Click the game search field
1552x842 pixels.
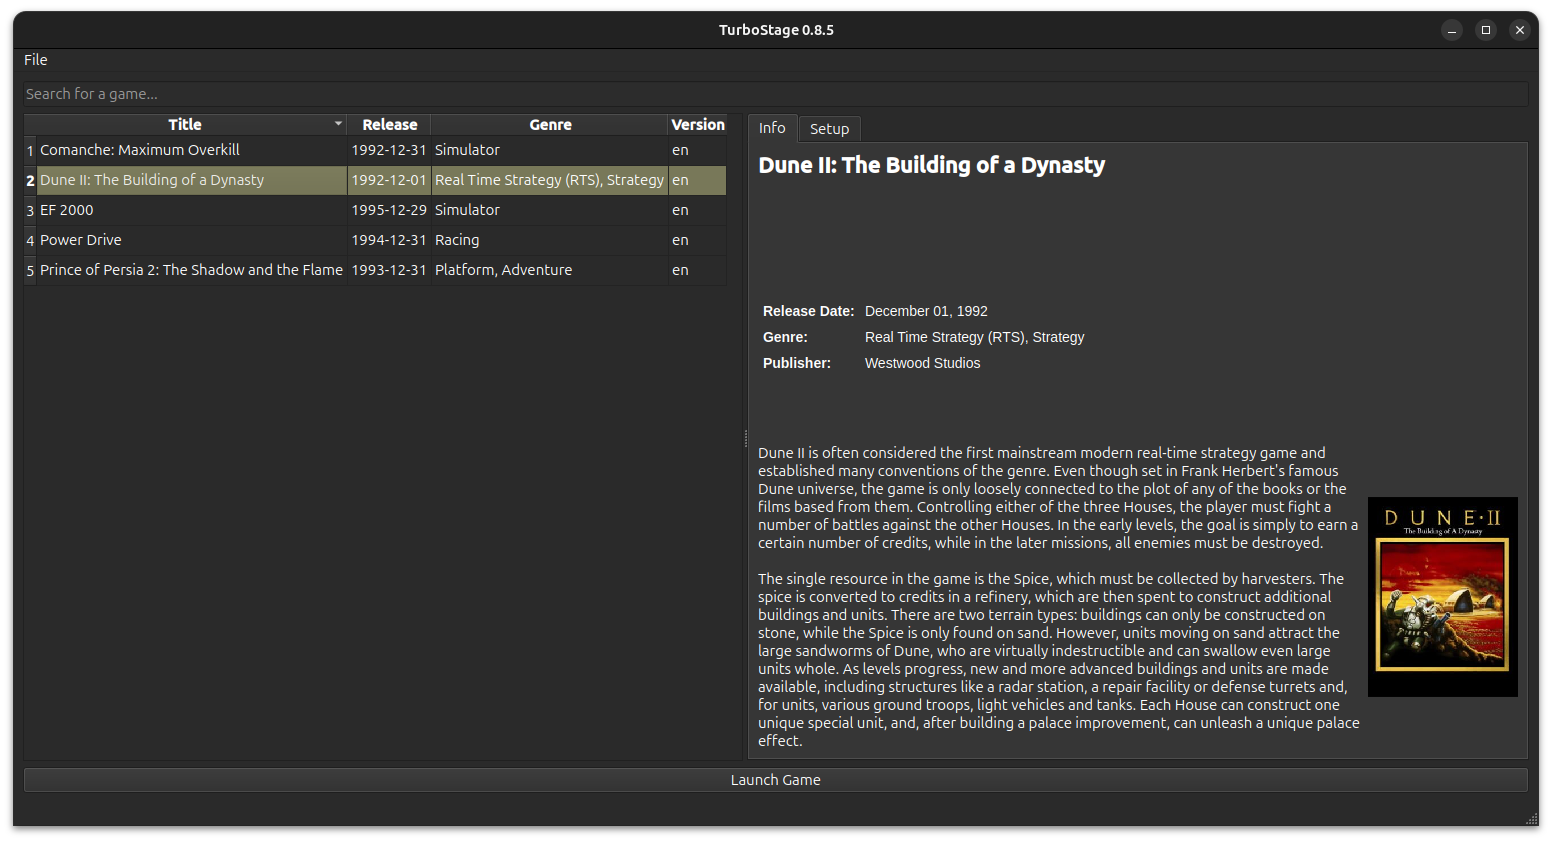point(775,94)
